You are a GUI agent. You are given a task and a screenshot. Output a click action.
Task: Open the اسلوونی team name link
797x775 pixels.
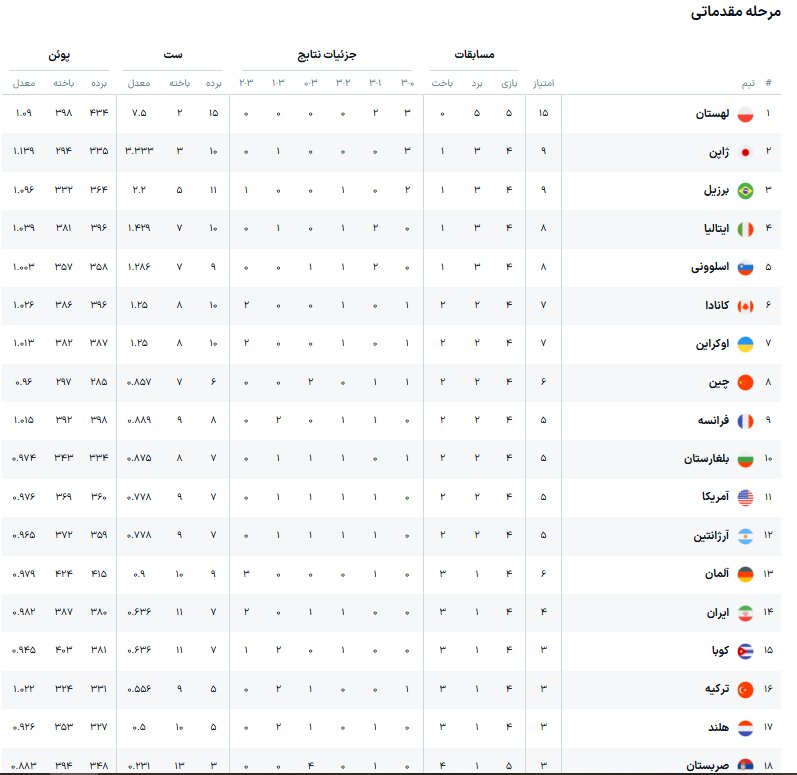tap(709, 268)
